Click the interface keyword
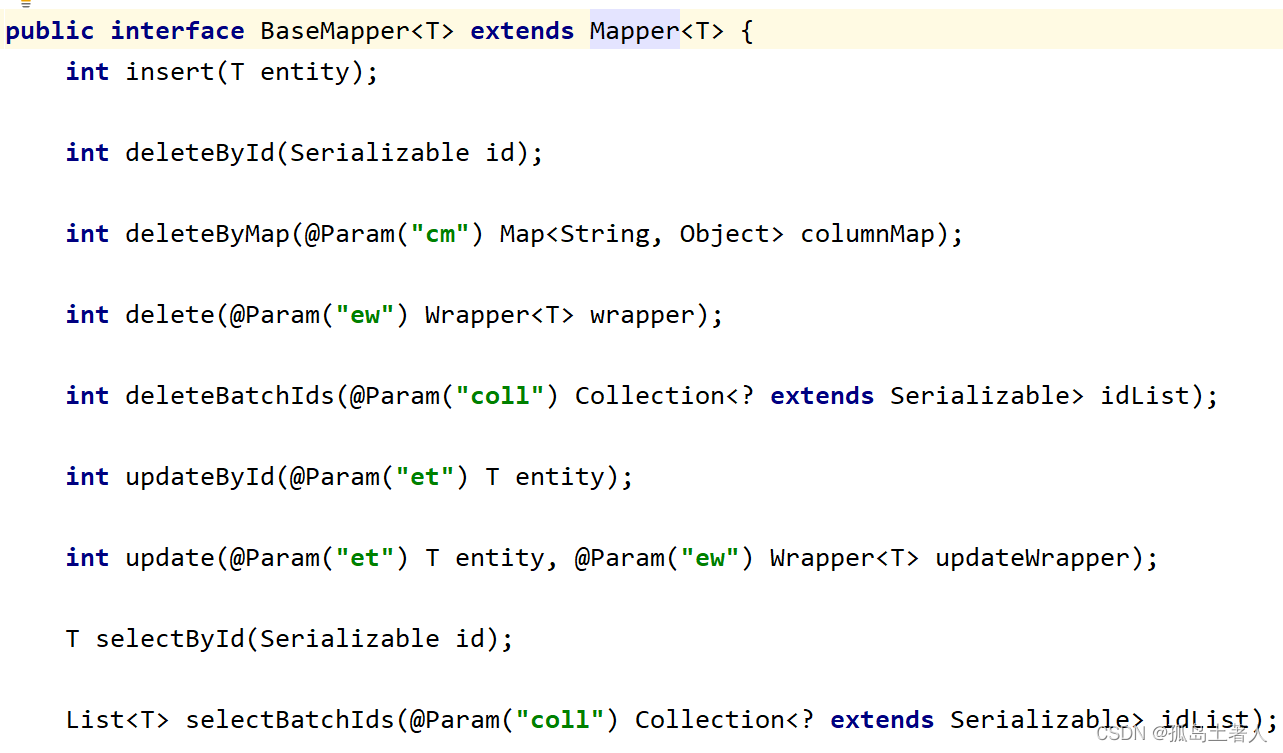1283x753 pixels. pyautogui.click(x=177, y=31)
